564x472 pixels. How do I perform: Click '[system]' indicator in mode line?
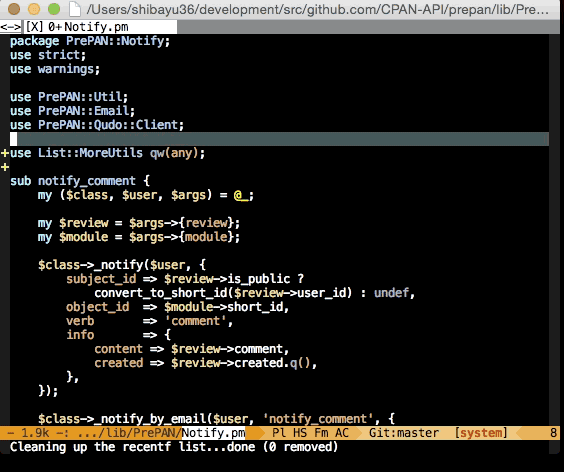tap(481, 433)
